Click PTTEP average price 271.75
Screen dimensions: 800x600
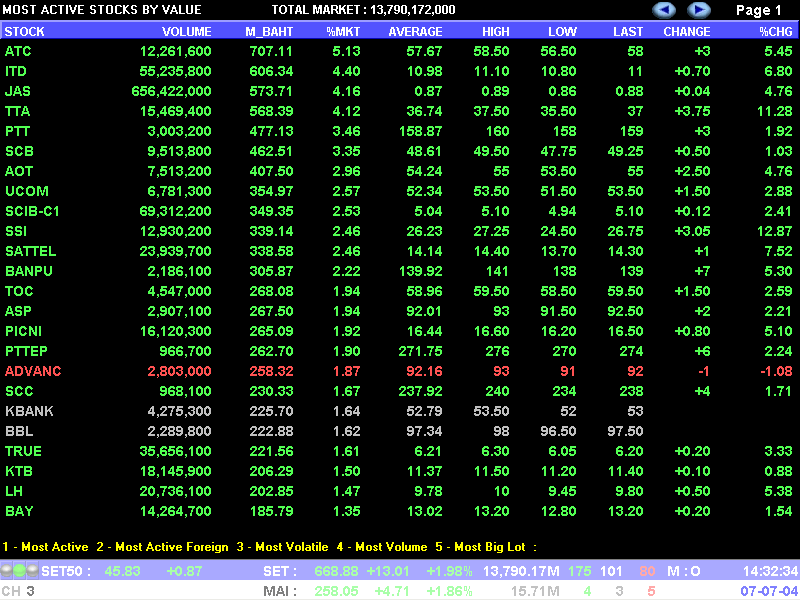point(420,352)
